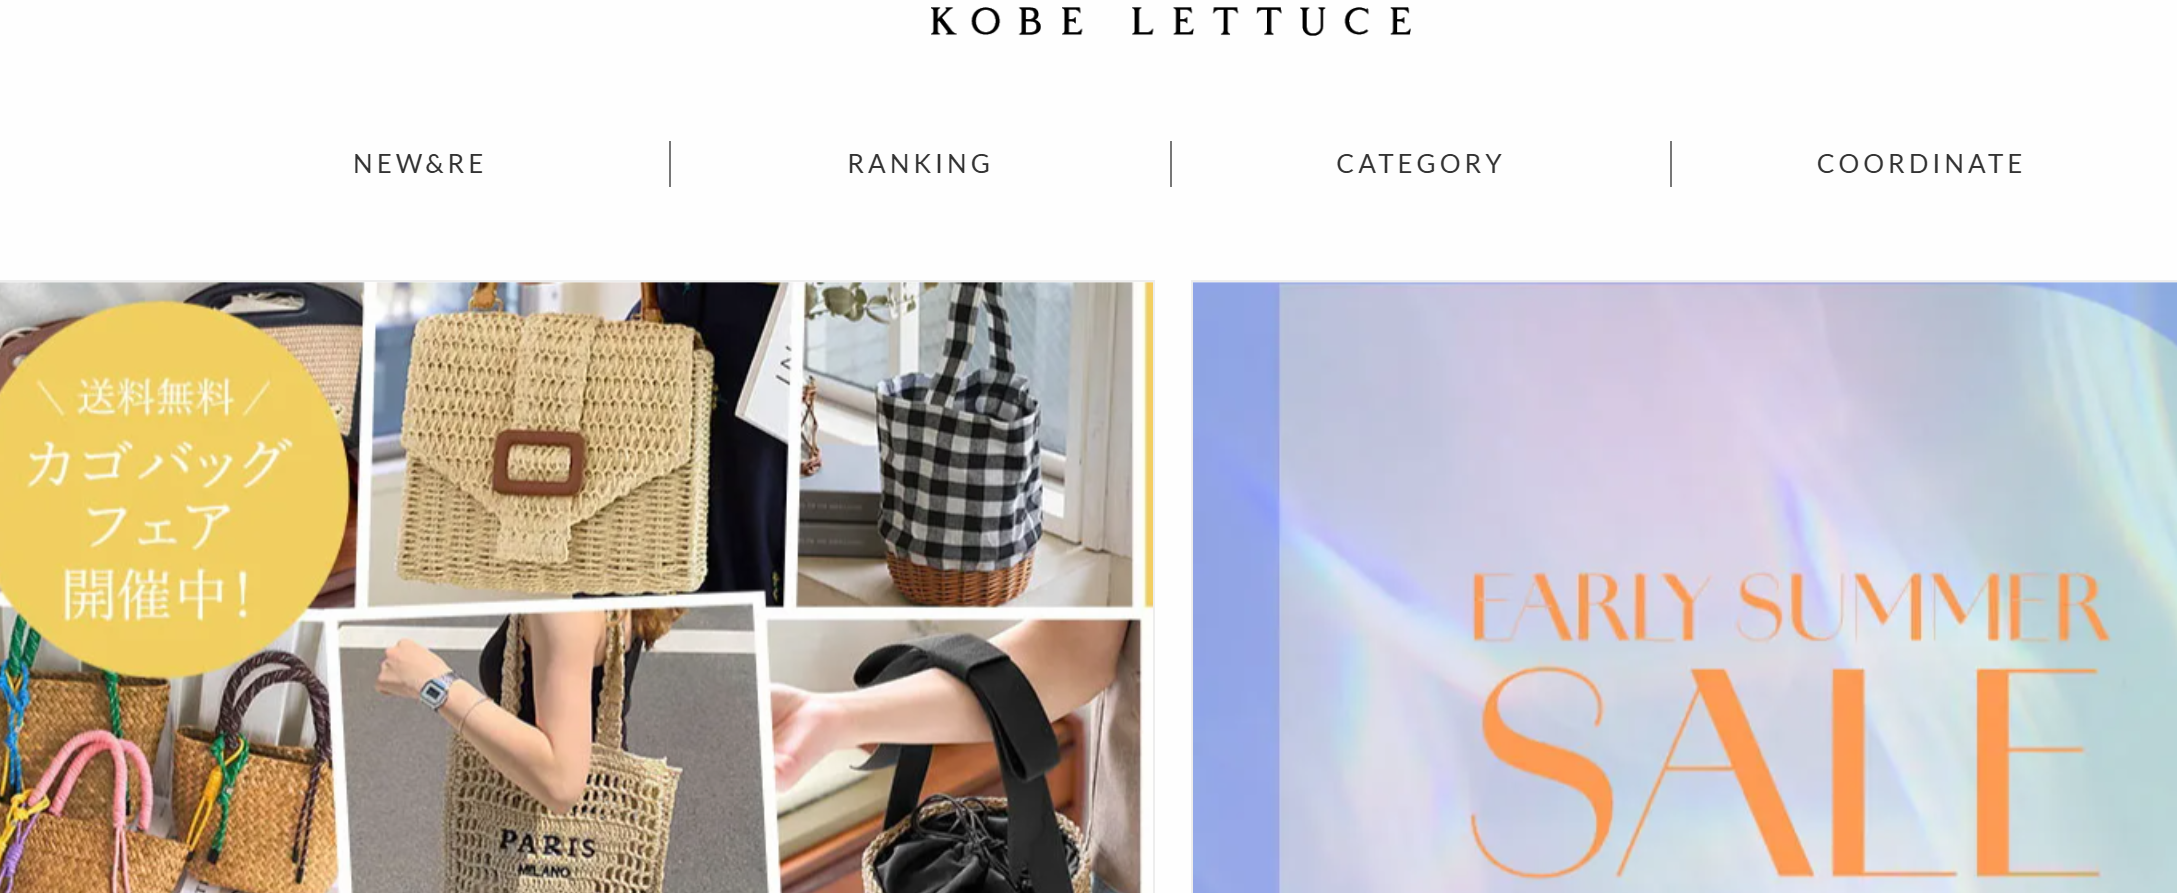Click the wristwatch in the tote photo
Viewport: 2177px width, 893px height.
(x=437, y=691)
